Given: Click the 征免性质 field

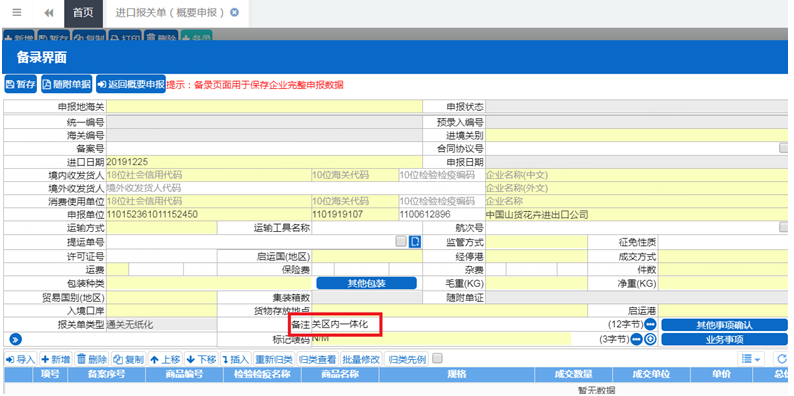Looking at the screenshot, I should (x=724, y=242).
